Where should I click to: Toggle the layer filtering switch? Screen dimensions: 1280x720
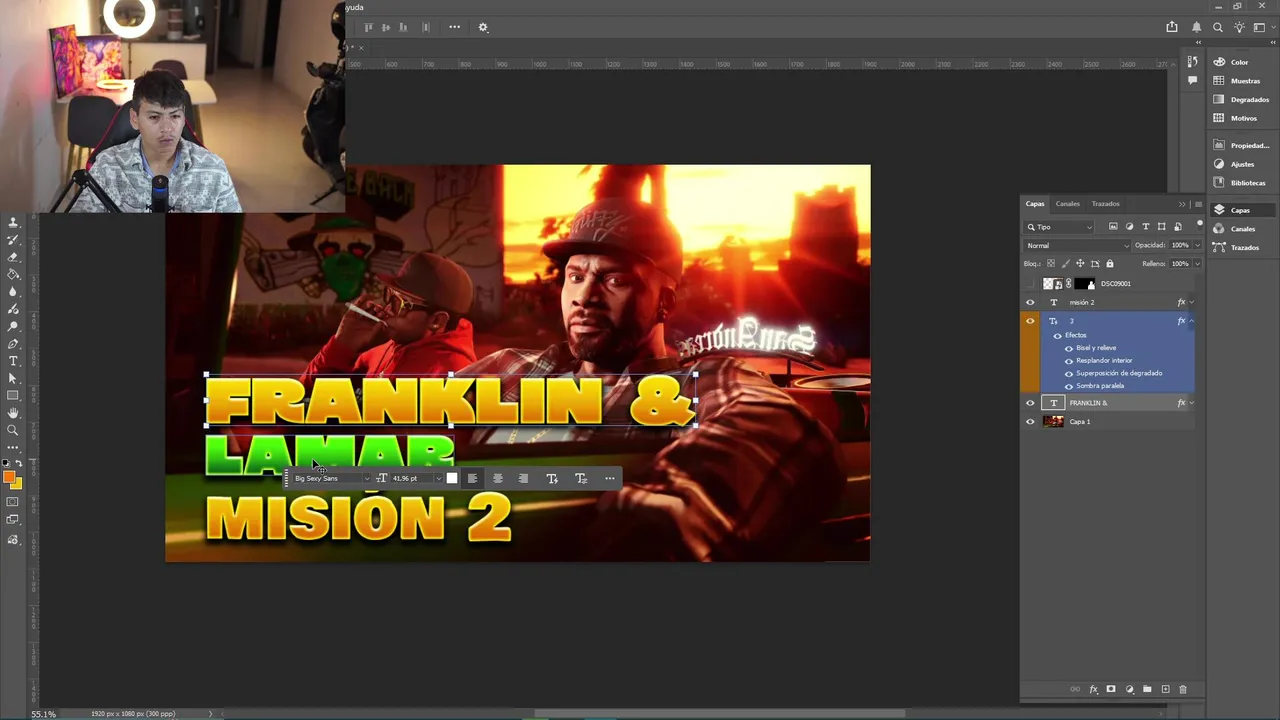click(x=1200, y=225)
